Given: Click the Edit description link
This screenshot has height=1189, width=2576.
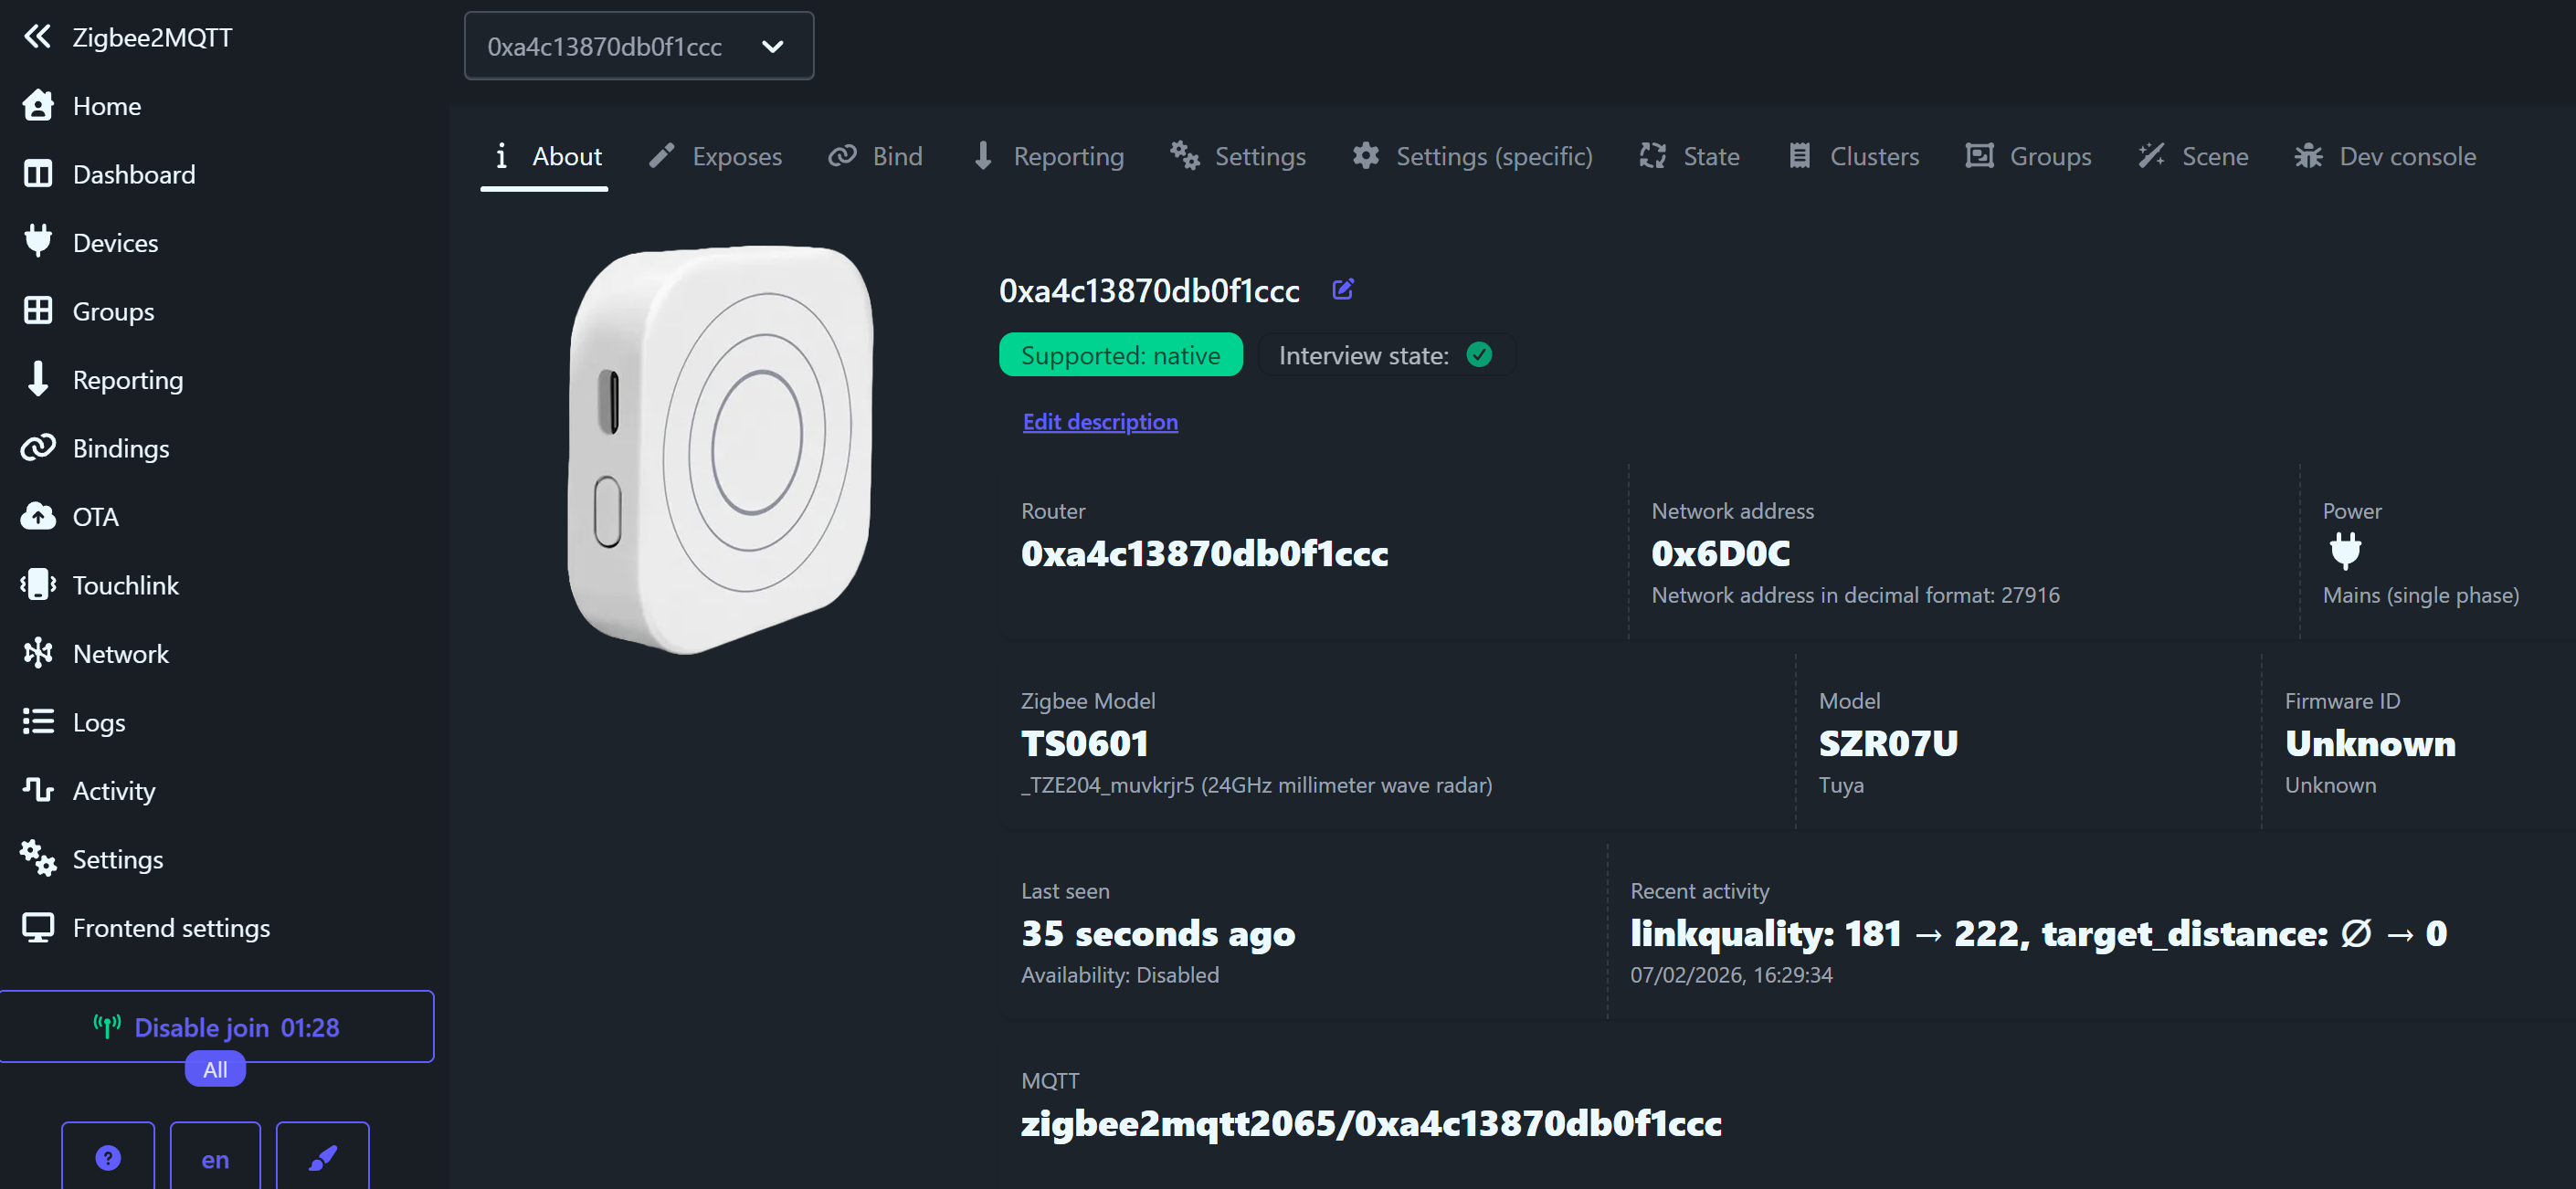Looking at the screenshot, I should [1100, 422].
